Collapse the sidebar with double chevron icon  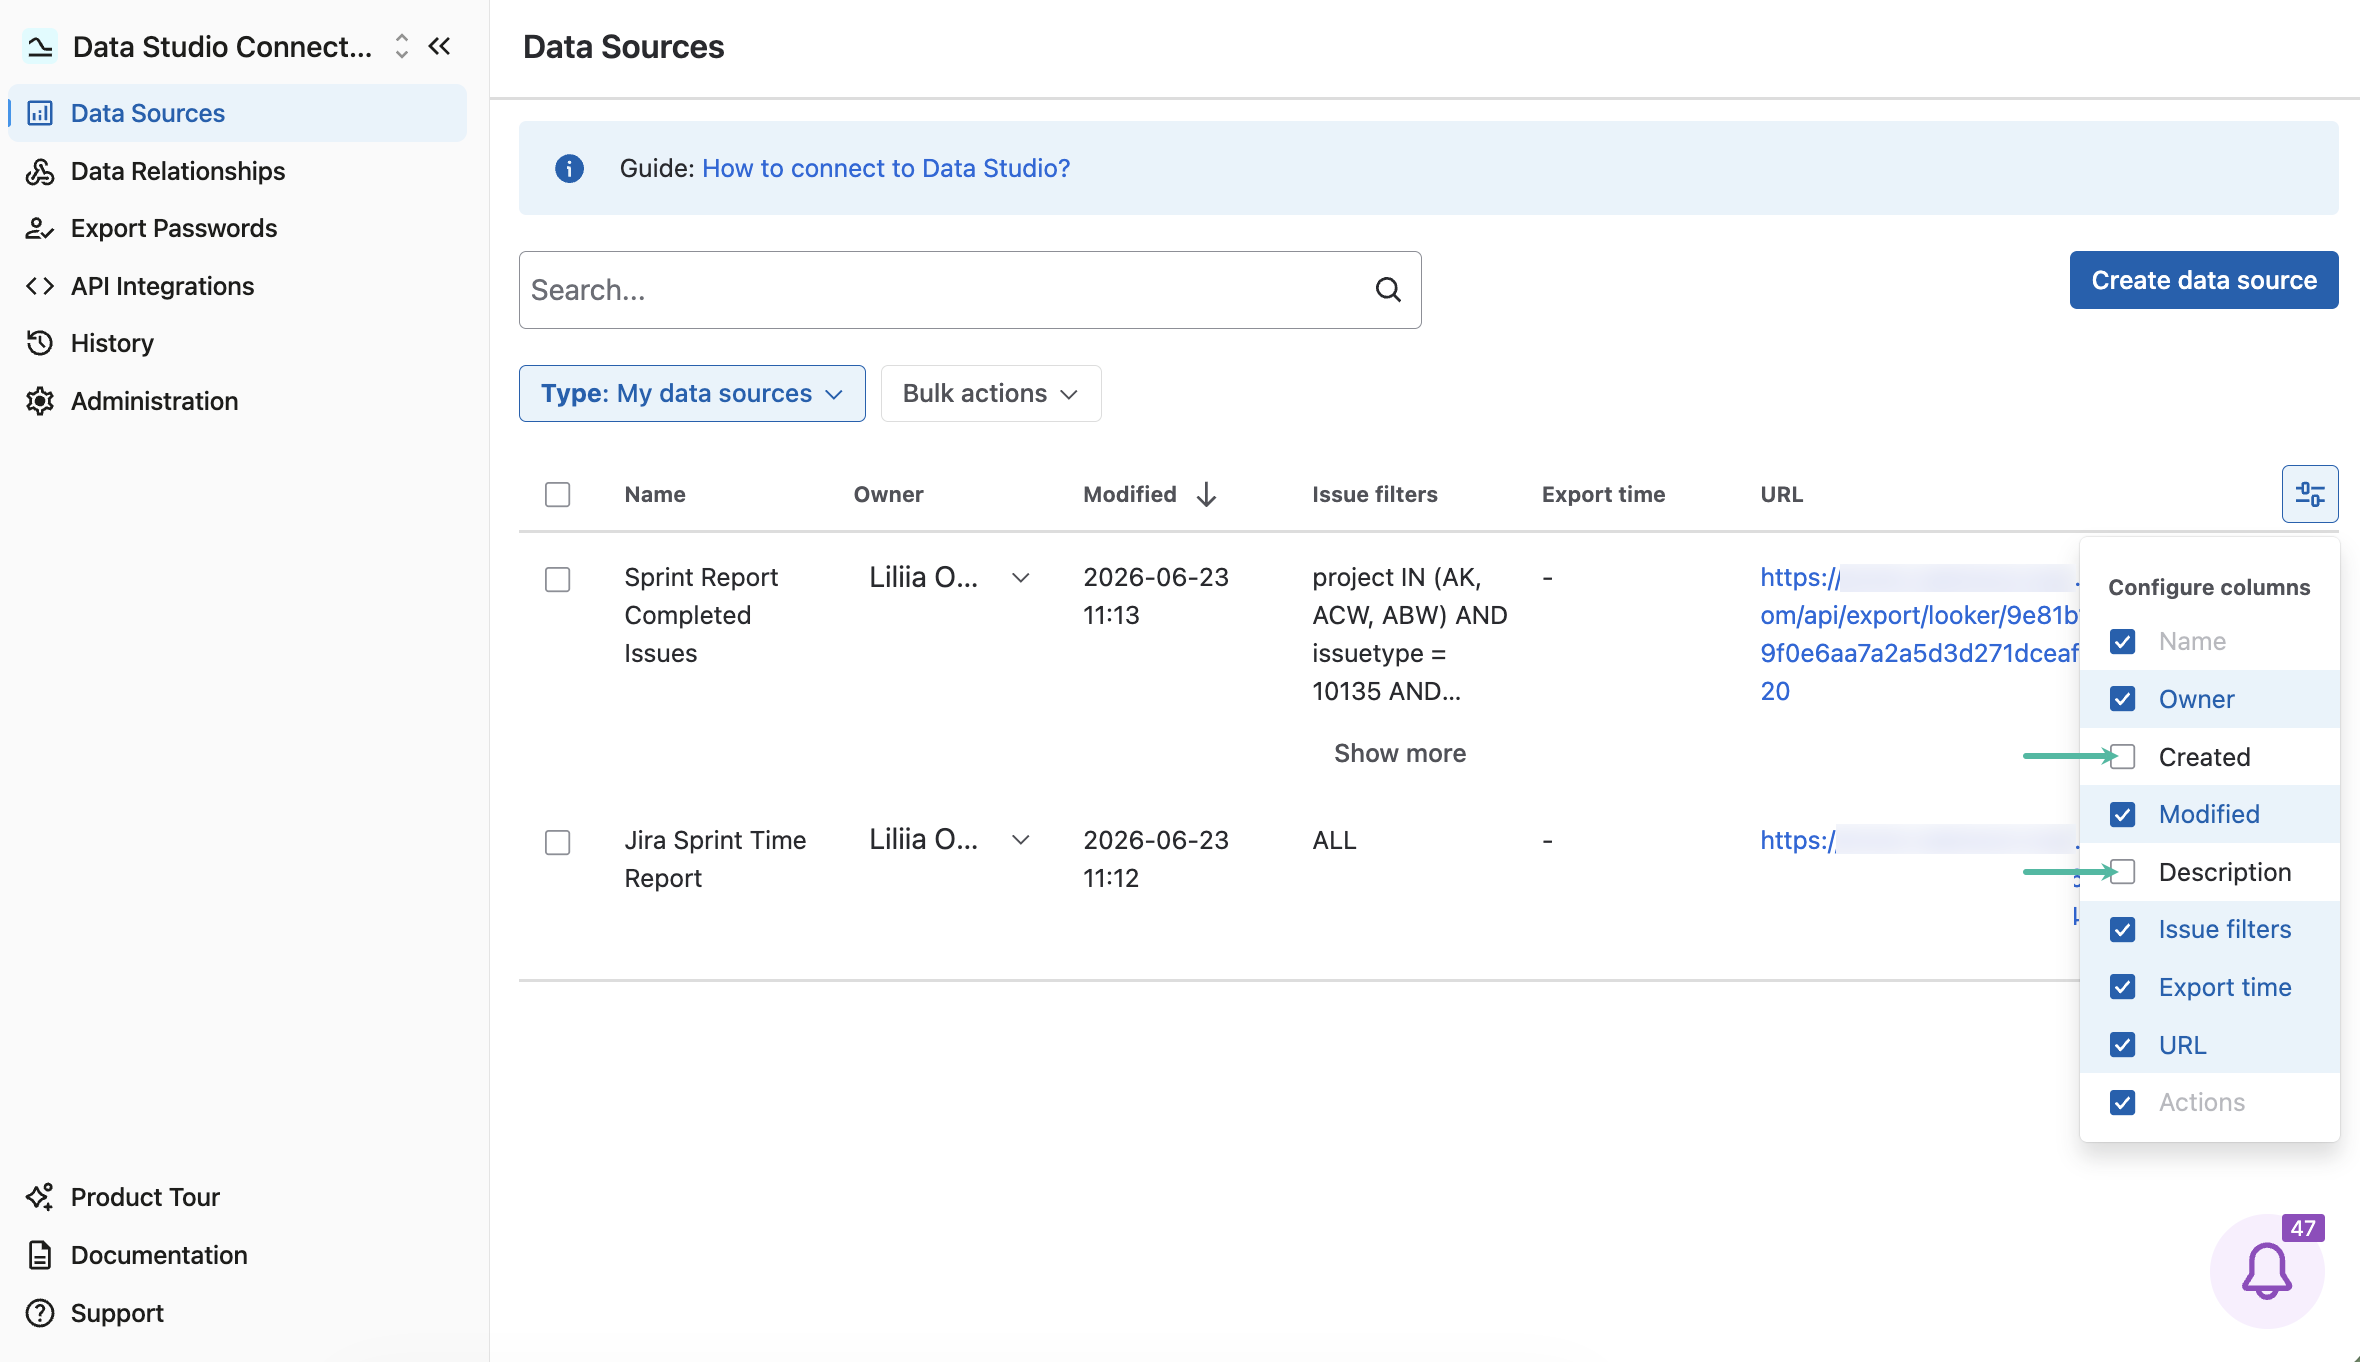tap(440, 46)
